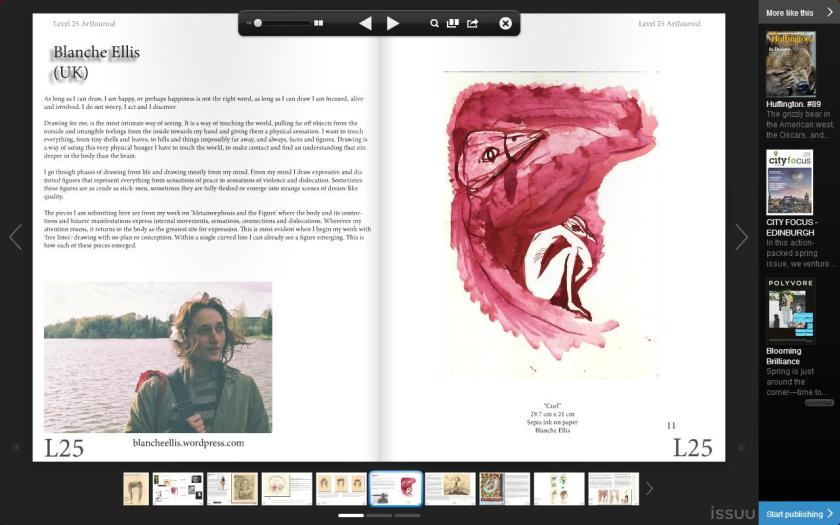
Task: Click the Blanche Ellis (UK) heading
Action: pos(96,62)
